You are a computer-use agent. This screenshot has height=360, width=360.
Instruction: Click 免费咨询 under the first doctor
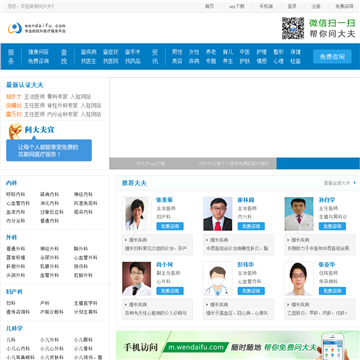coord(170,226)
